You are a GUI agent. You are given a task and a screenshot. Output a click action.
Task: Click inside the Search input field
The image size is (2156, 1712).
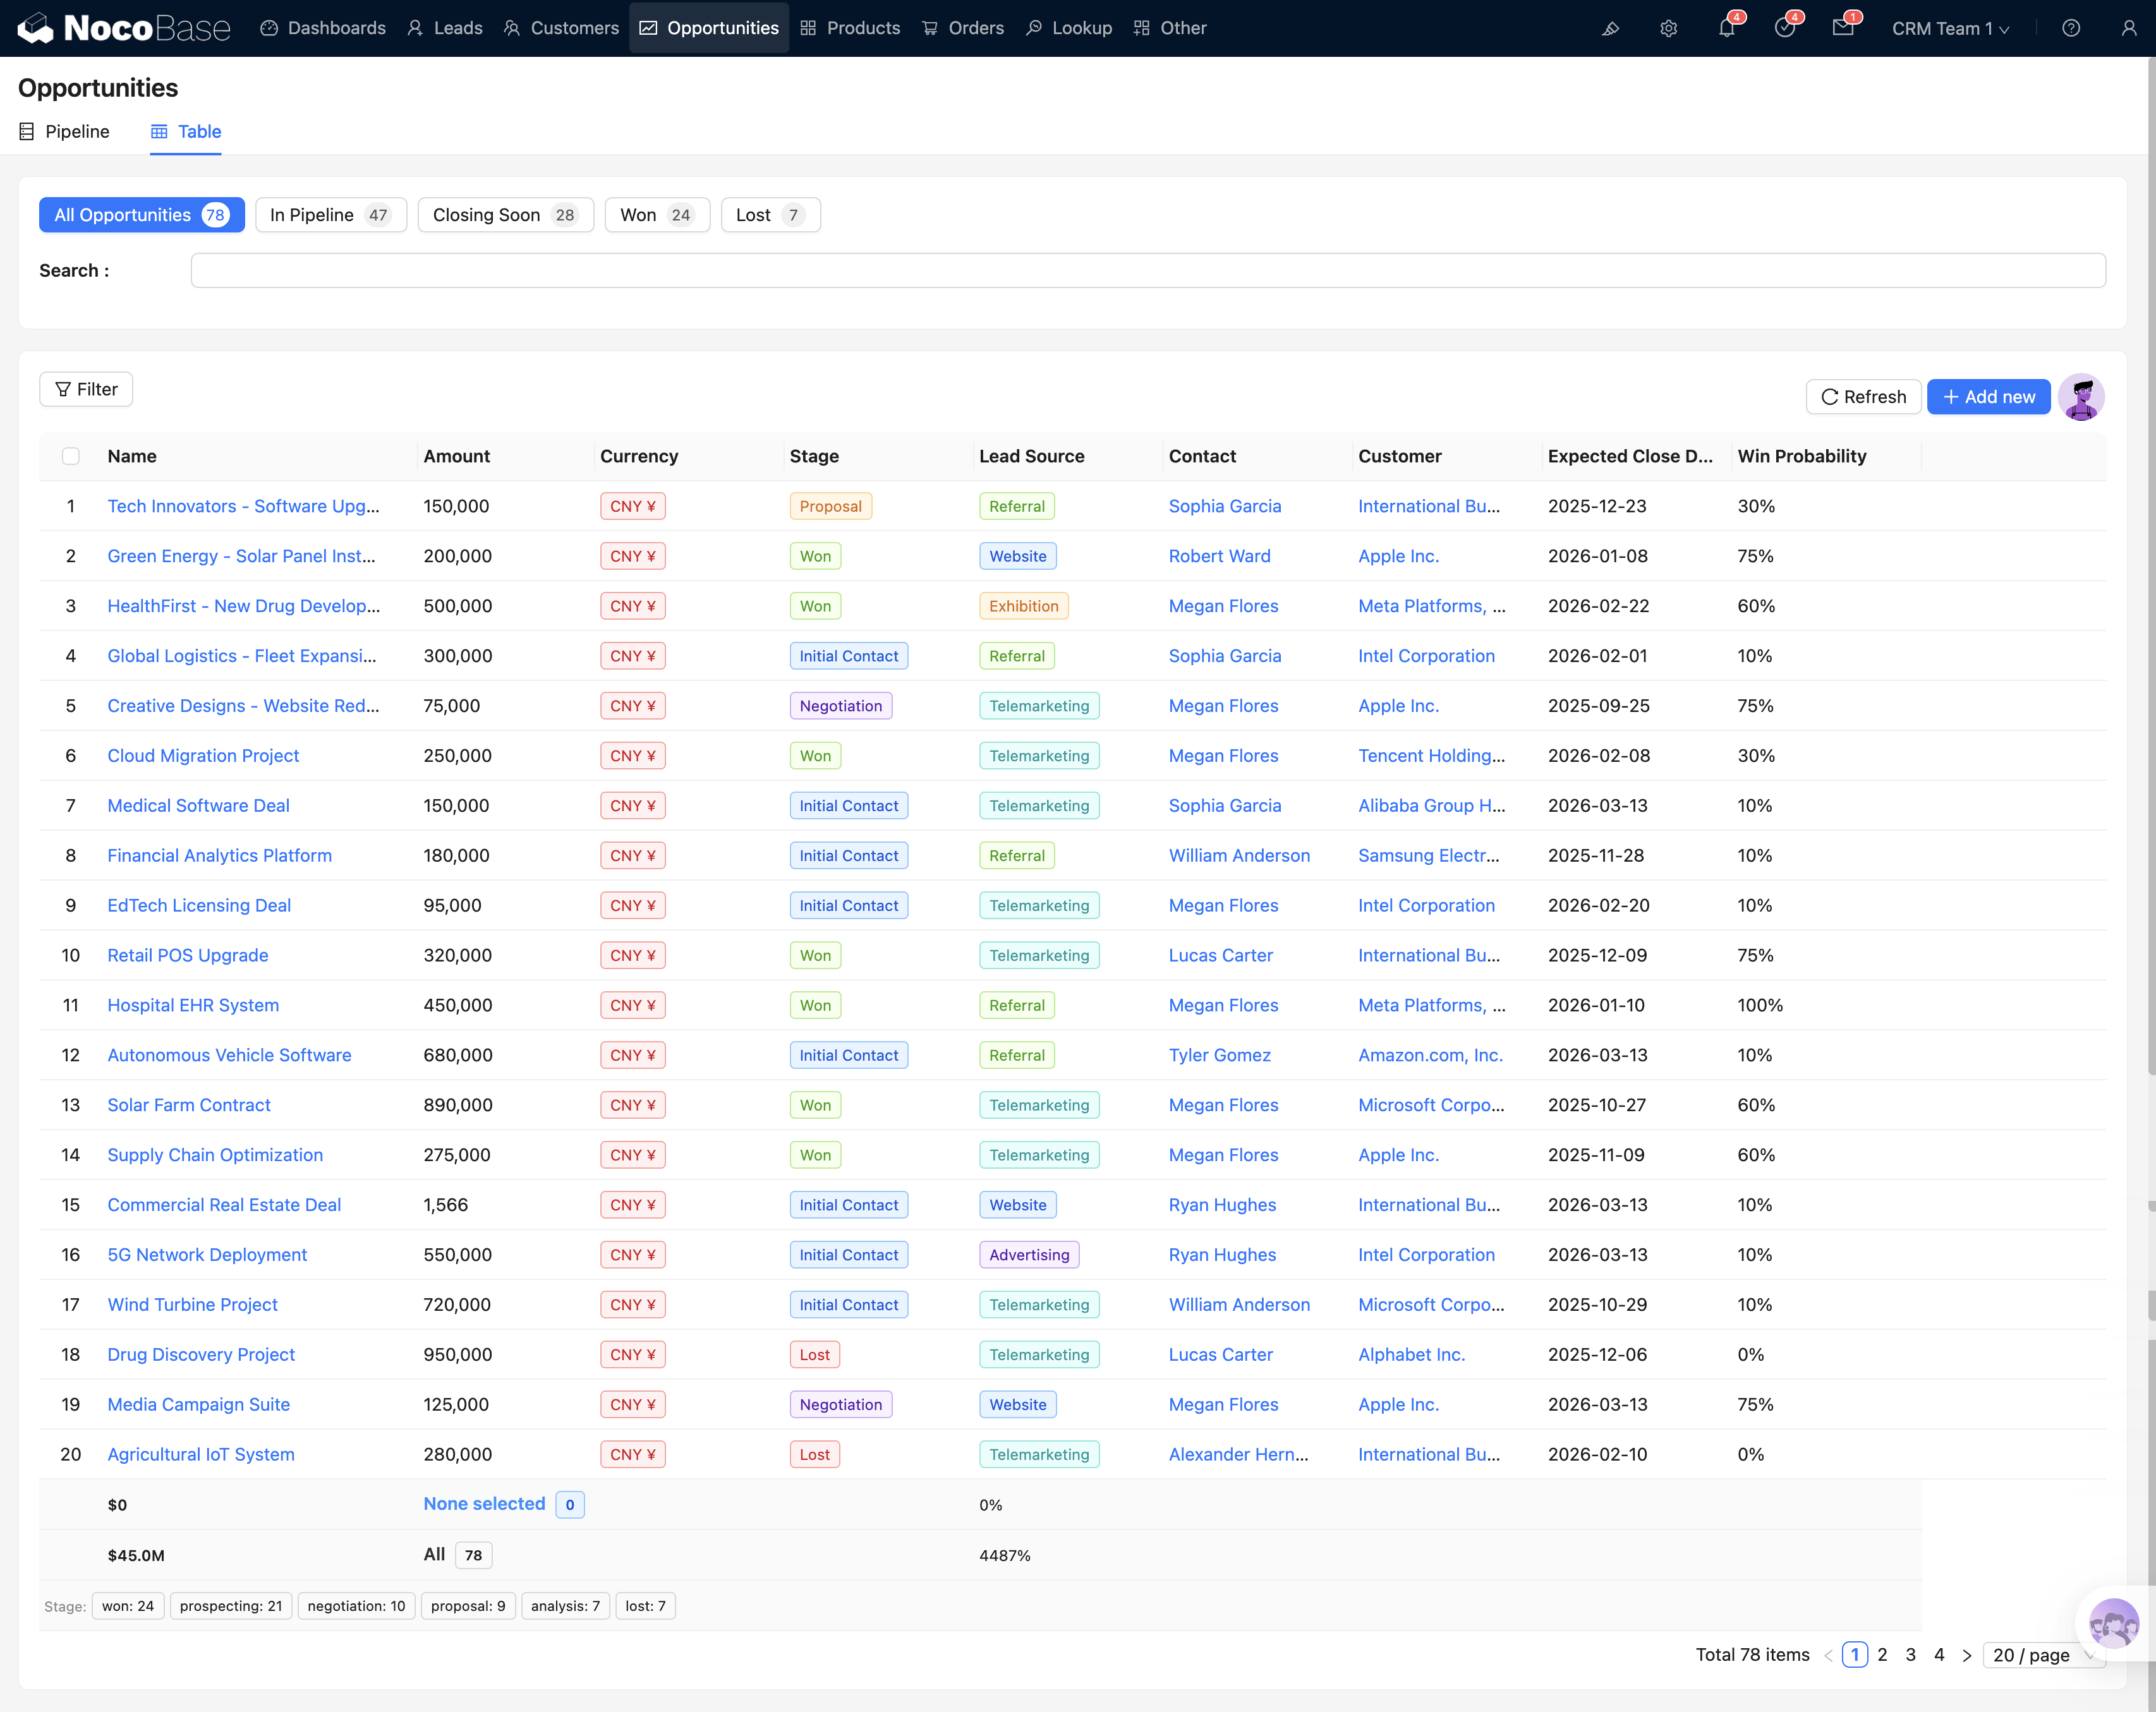(1147, 270)
